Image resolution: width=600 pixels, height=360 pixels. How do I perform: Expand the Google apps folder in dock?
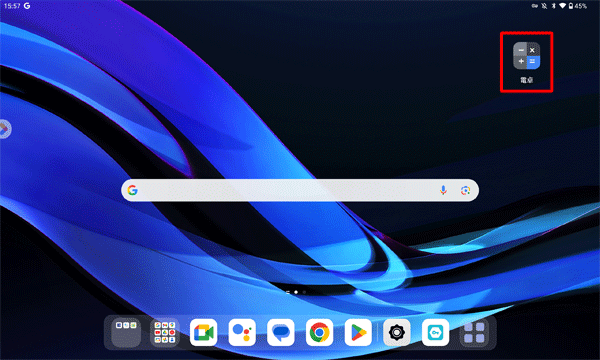coord(165,332)
